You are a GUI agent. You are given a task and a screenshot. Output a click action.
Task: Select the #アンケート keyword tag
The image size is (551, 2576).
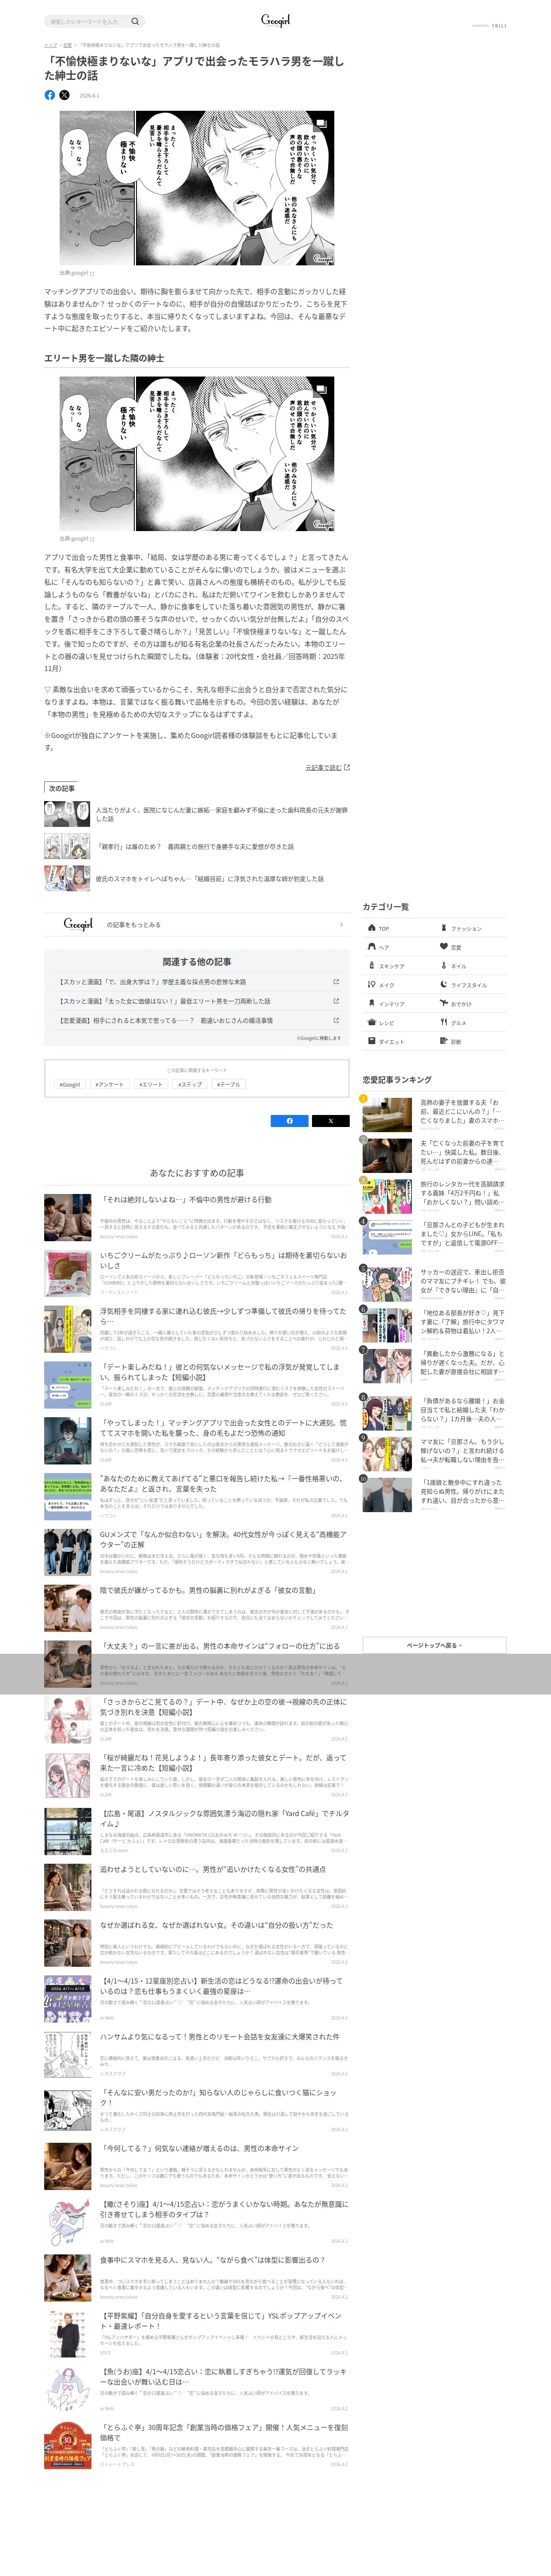click(x=110, y=1084)
